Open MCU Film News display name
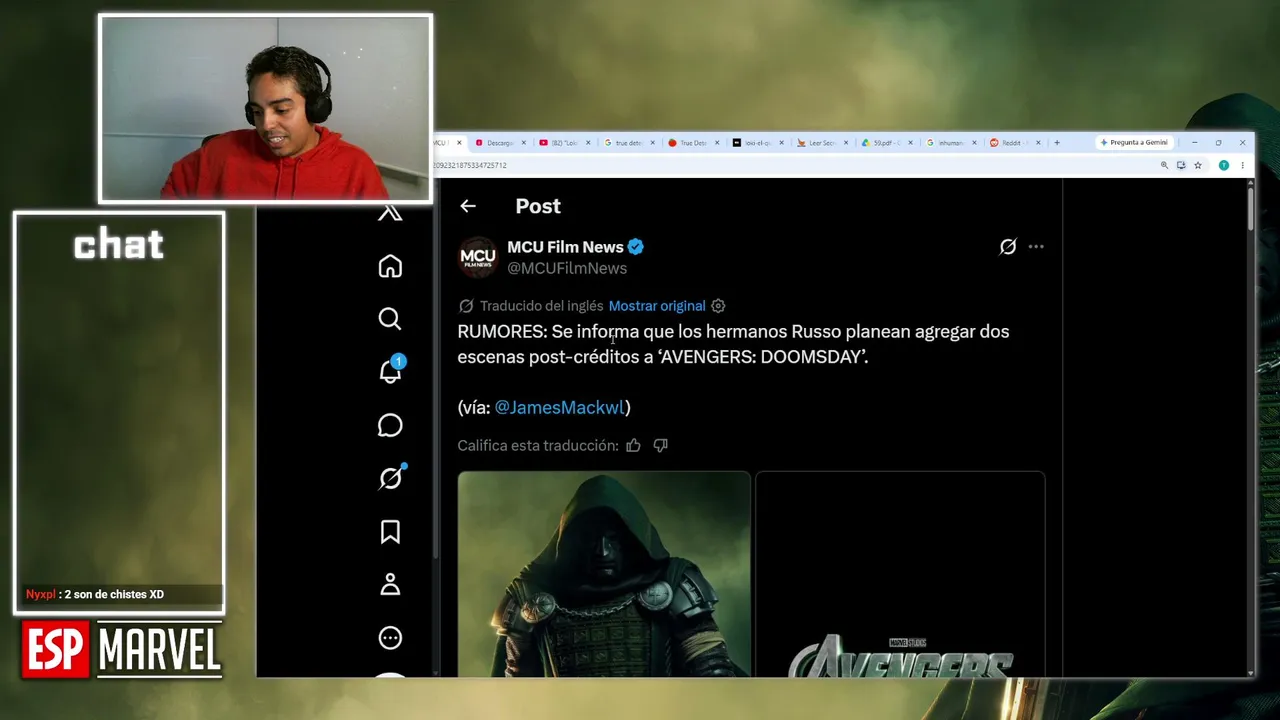 (565, 247)
